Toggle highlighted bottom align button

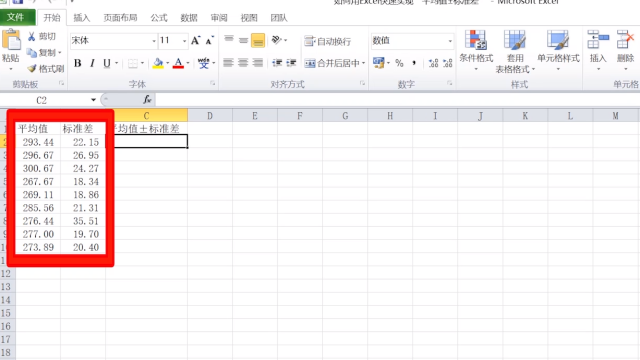pos(258,40)
